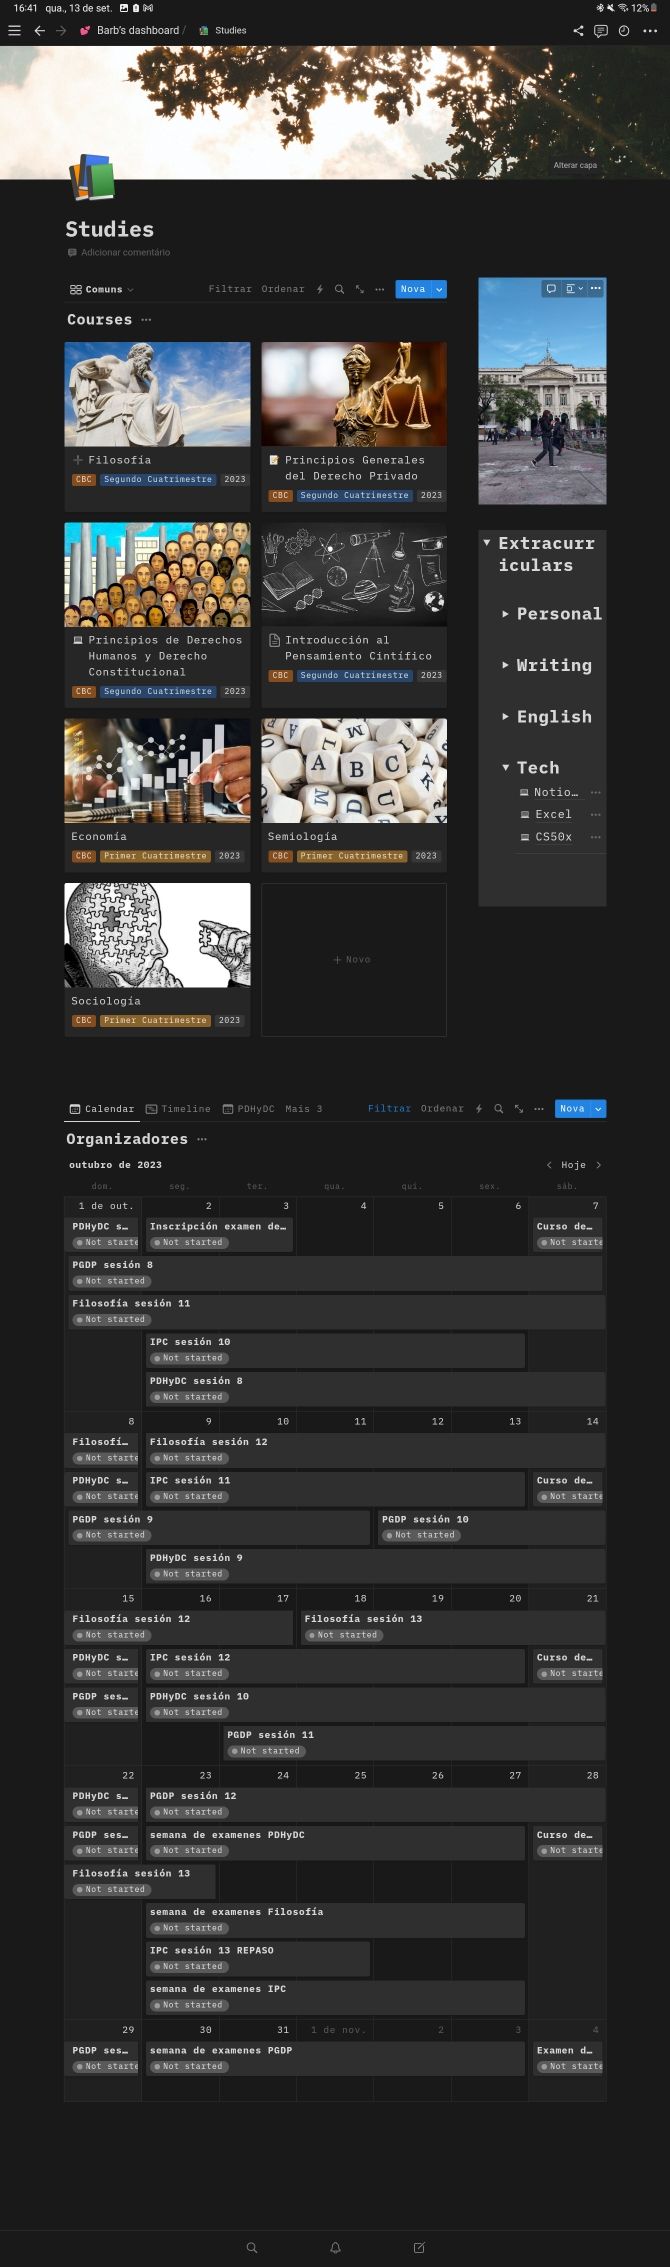Open the Comuns view dropdown
This screenshot has height=2267, width=670.
[102, 290]
